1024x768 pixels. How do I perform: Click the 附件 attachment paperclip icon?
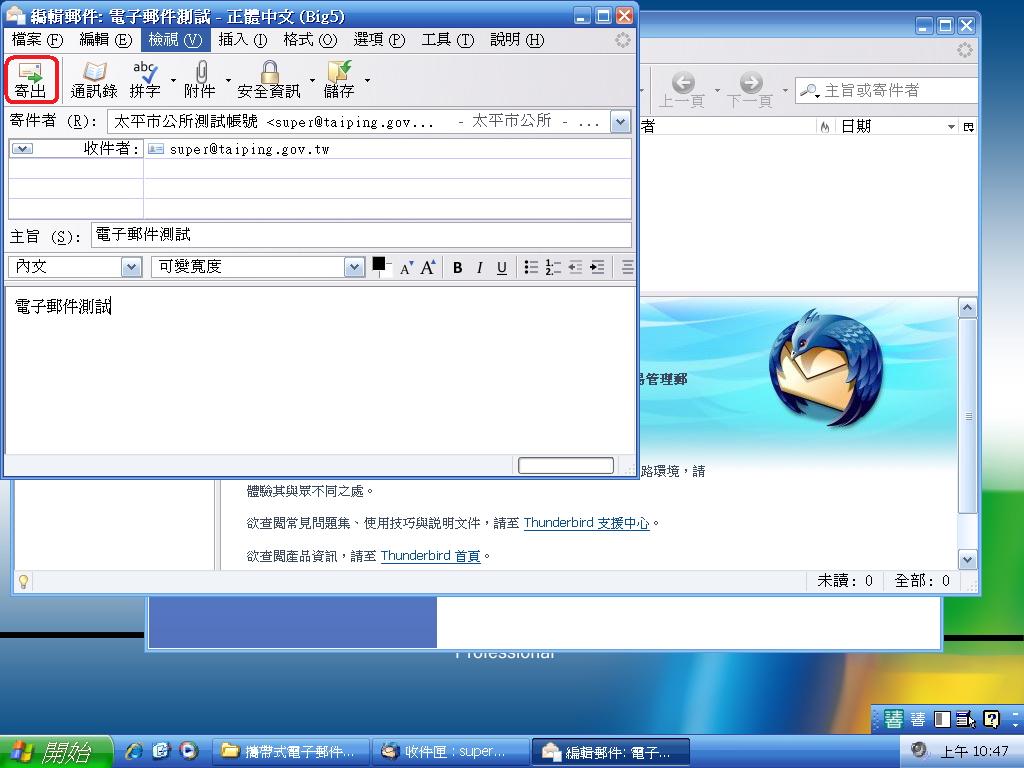point(200,79)
